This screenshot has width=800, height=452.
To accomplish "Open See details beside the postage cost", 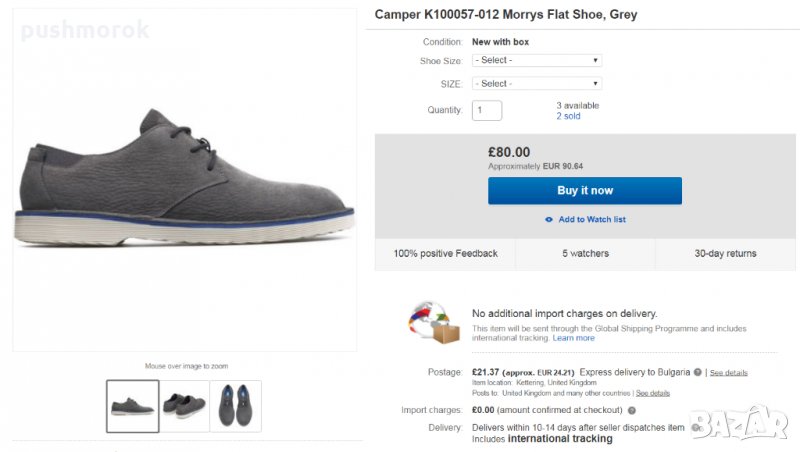I will [x=729, y=372].
